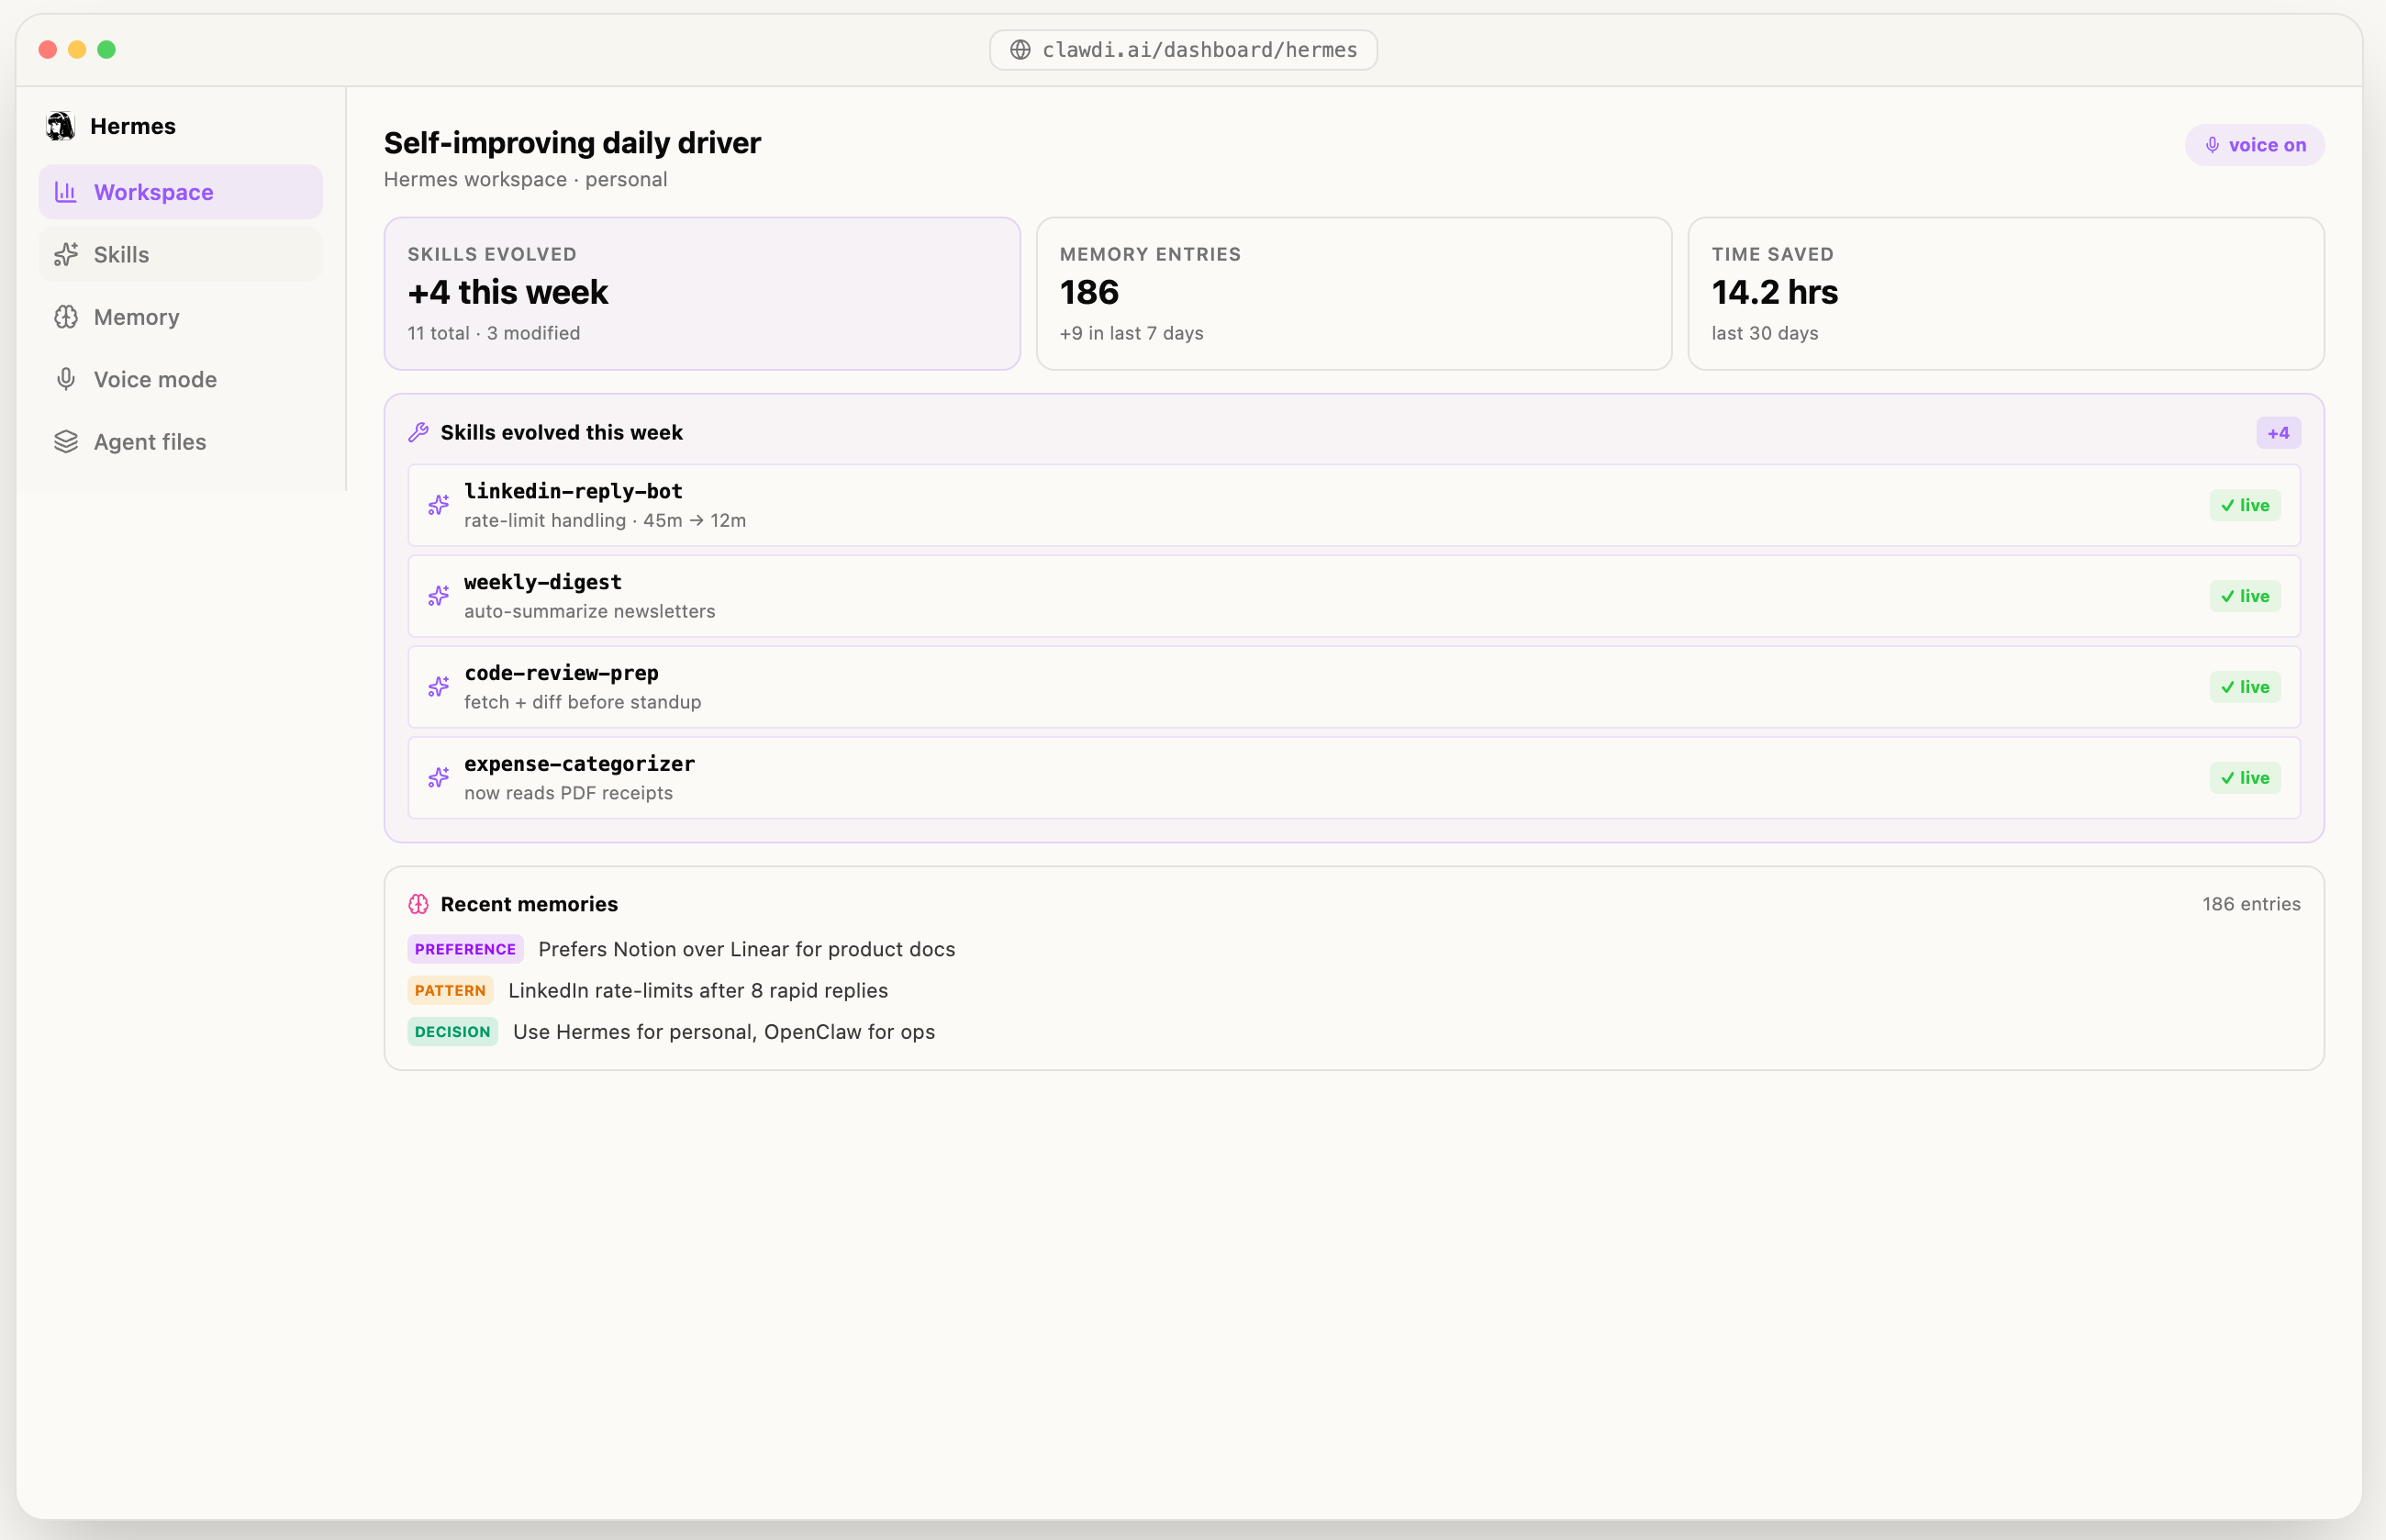Click the live badge on the expense-categorizer row

(x=2244, y=778)
